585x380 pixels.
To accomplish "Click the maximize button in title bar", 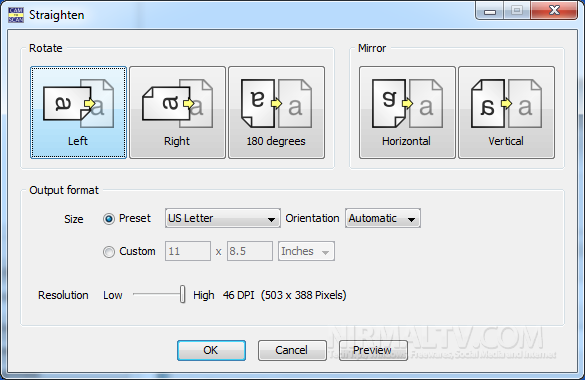I will point(517,11).
